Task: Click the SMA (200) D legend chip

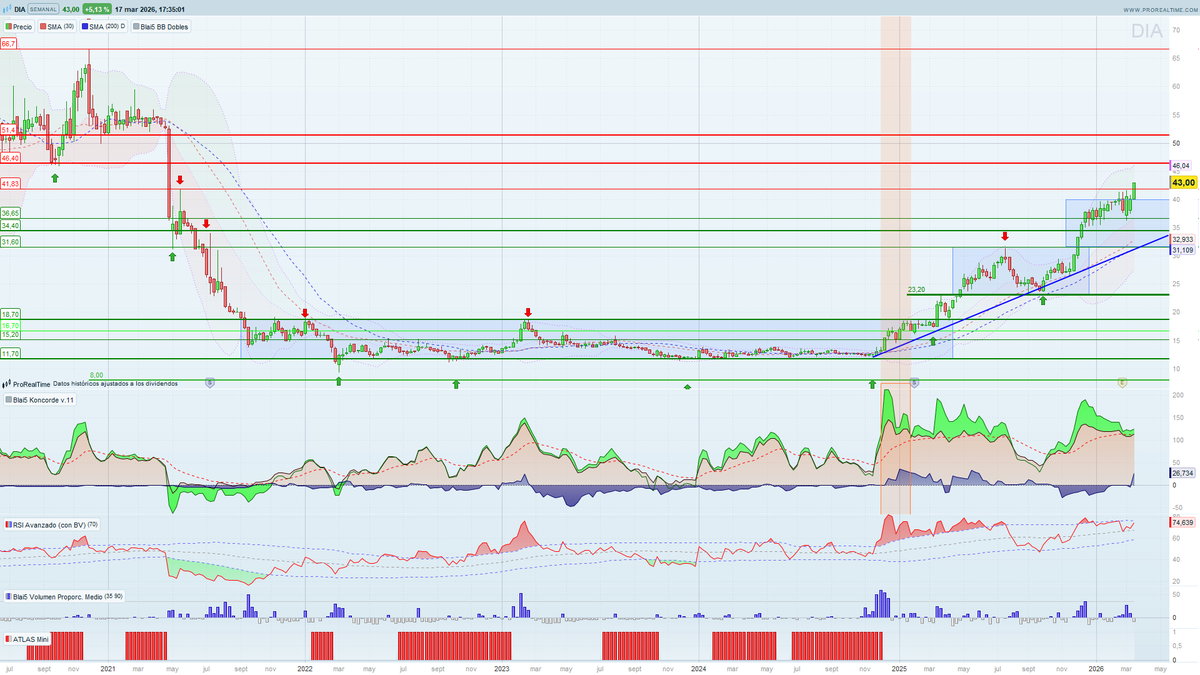Action: tap(104, 25)
